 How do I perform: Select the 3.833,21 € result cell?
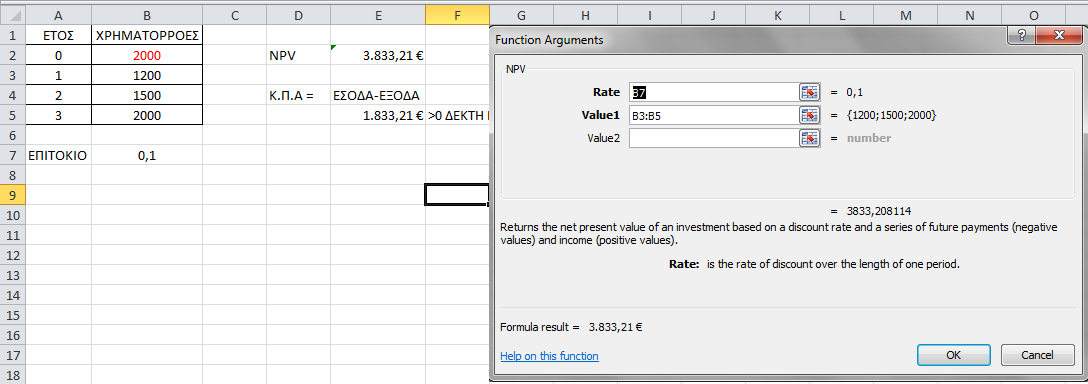point(378,56)
